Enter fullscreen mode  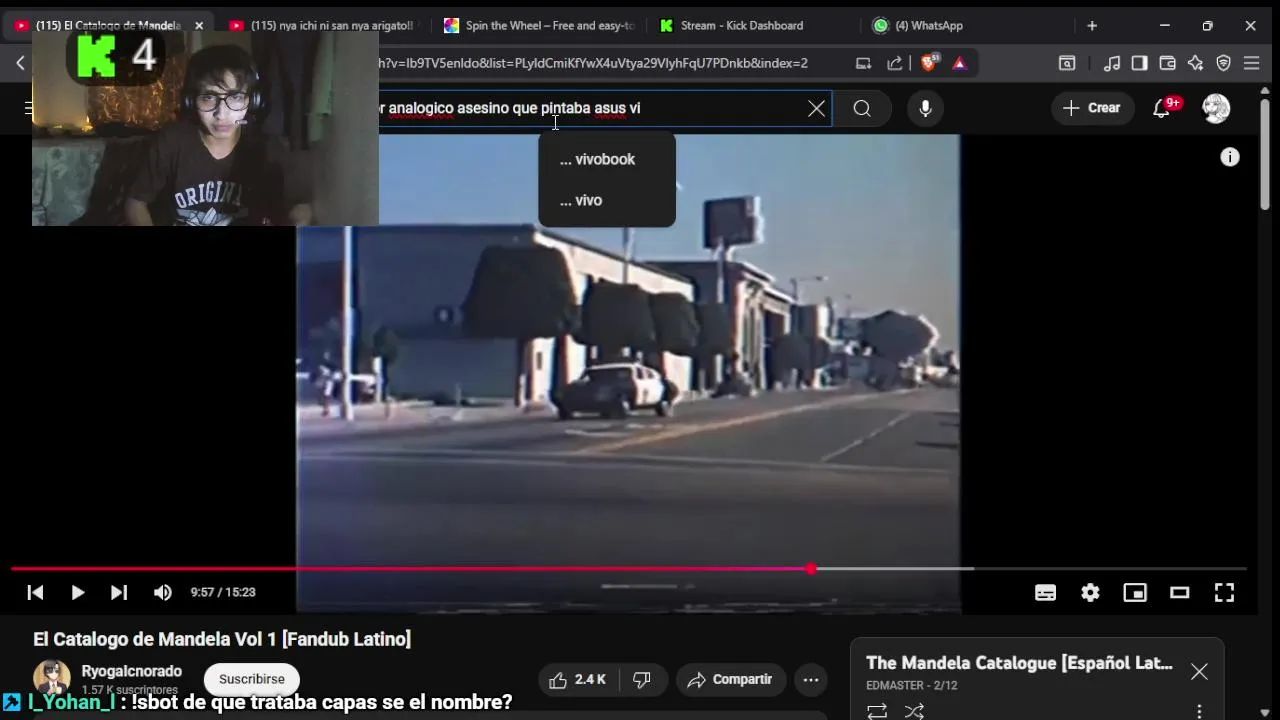[1224, 592]
